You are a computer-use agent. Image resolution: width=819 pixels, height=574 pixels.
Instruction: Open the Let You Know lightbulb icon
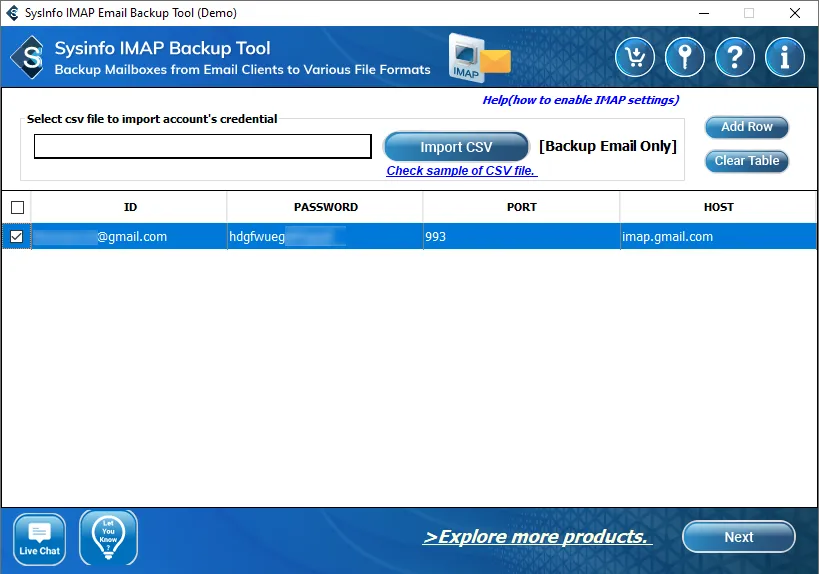pos(108,538)
